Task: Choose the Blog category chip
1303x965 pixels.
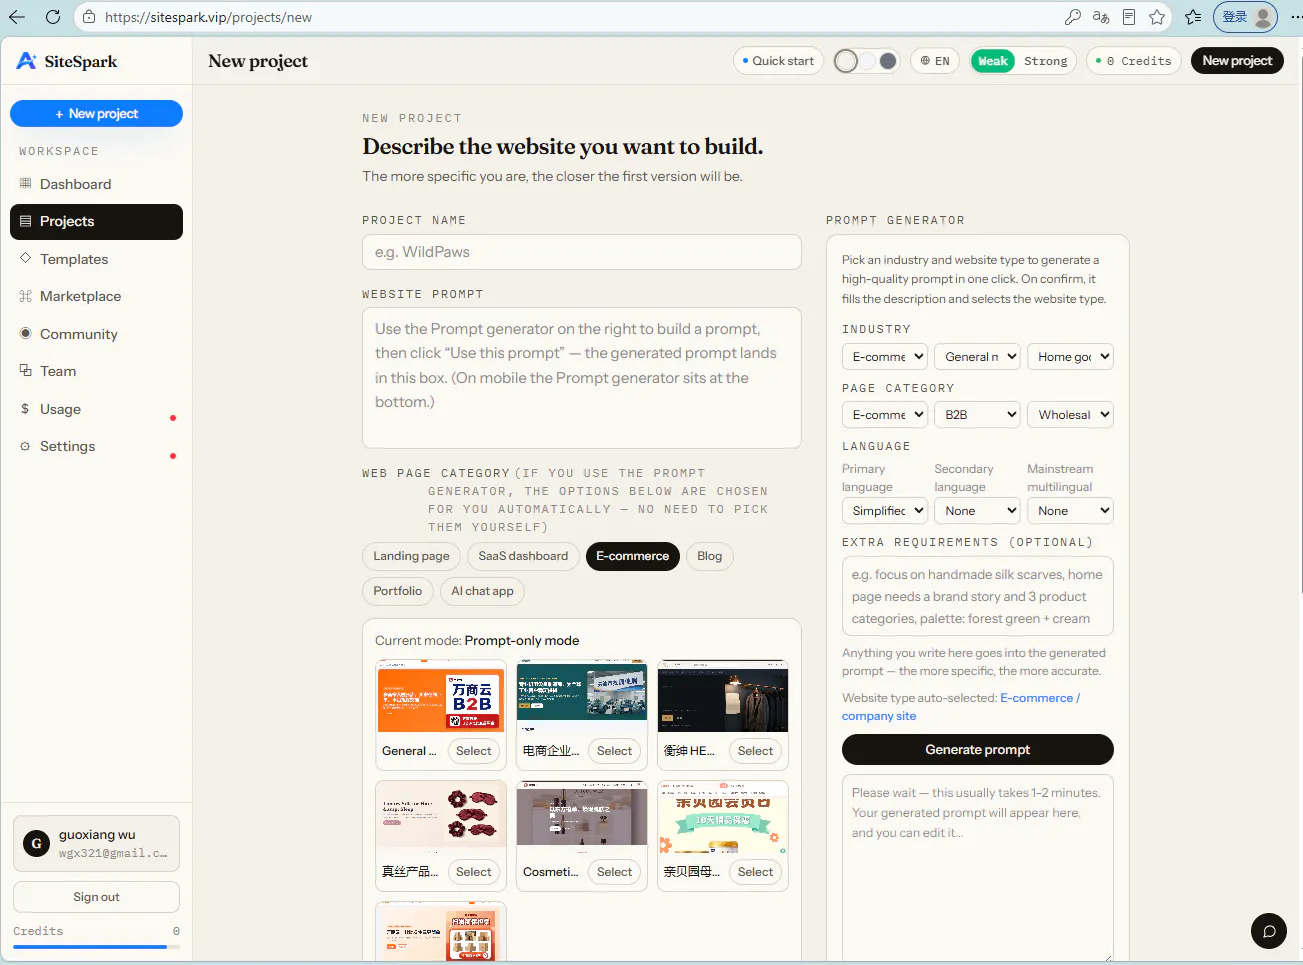Action: click(x=709, y=556)
